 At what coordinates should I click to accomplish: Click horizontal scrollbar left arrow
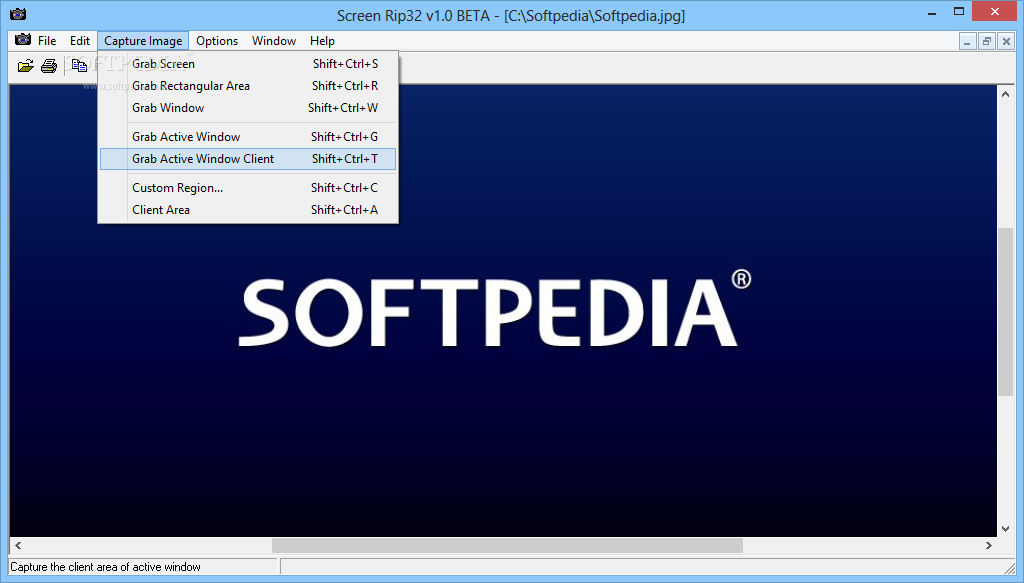[18, 545]
